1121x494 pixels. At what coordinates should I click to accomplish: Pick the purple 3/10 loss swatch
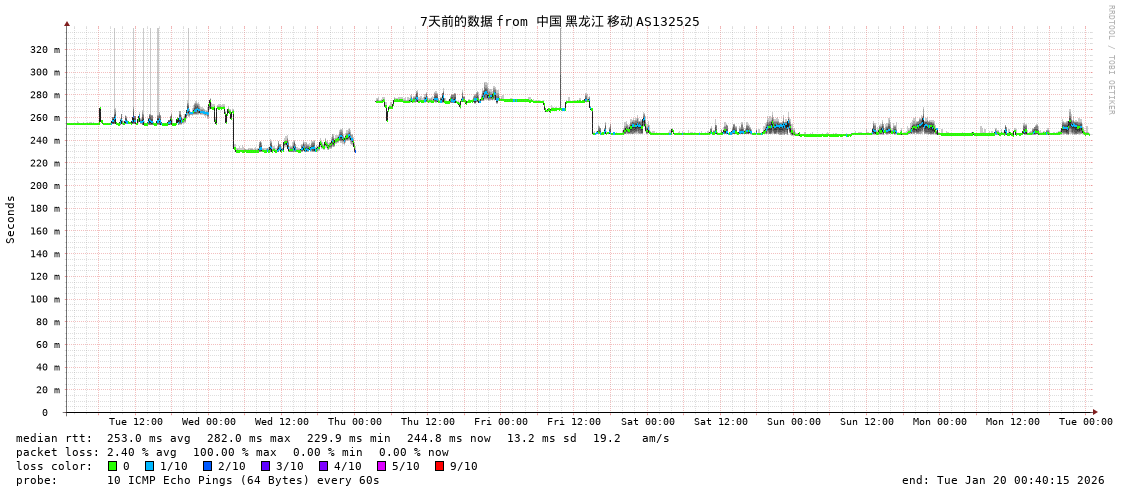[266, 466]
